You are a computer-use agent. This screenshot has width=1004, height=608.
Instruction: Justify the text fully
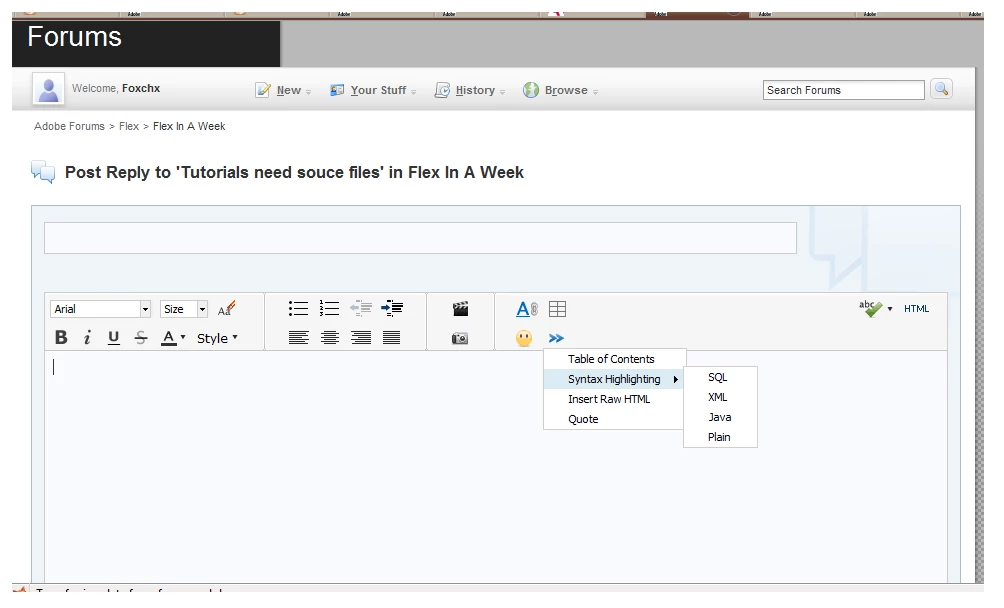(391, 337)
